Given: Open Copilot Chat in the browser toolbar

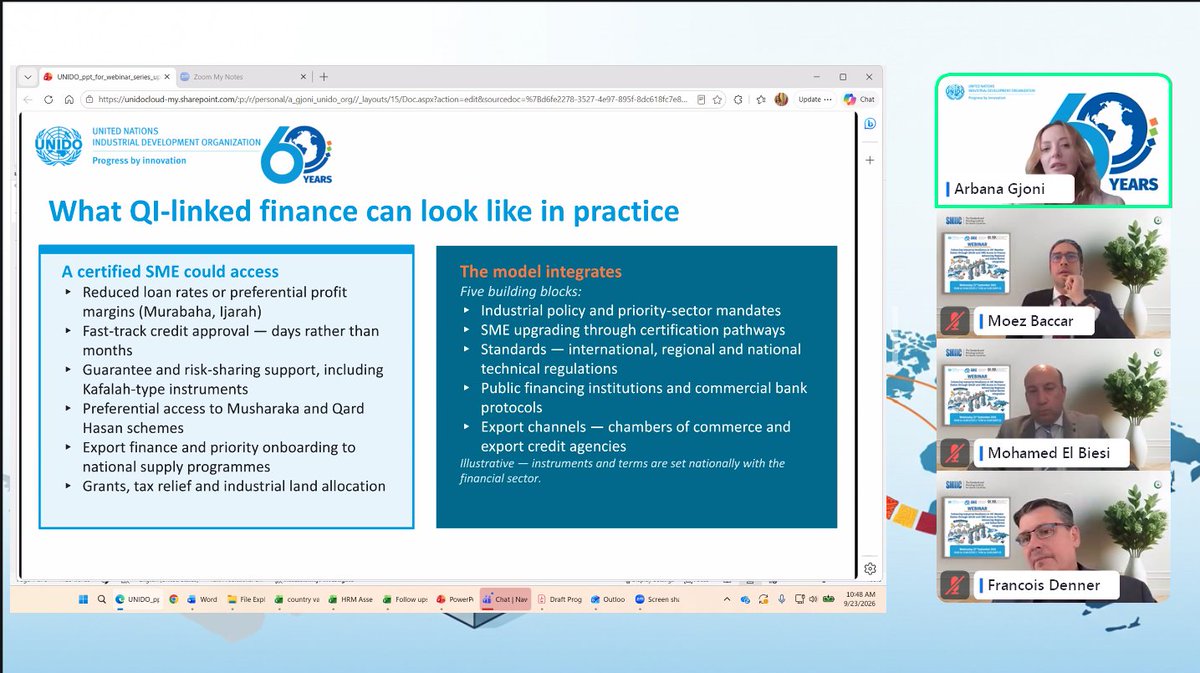Looking at the screenshot, I should coord(860,99).
